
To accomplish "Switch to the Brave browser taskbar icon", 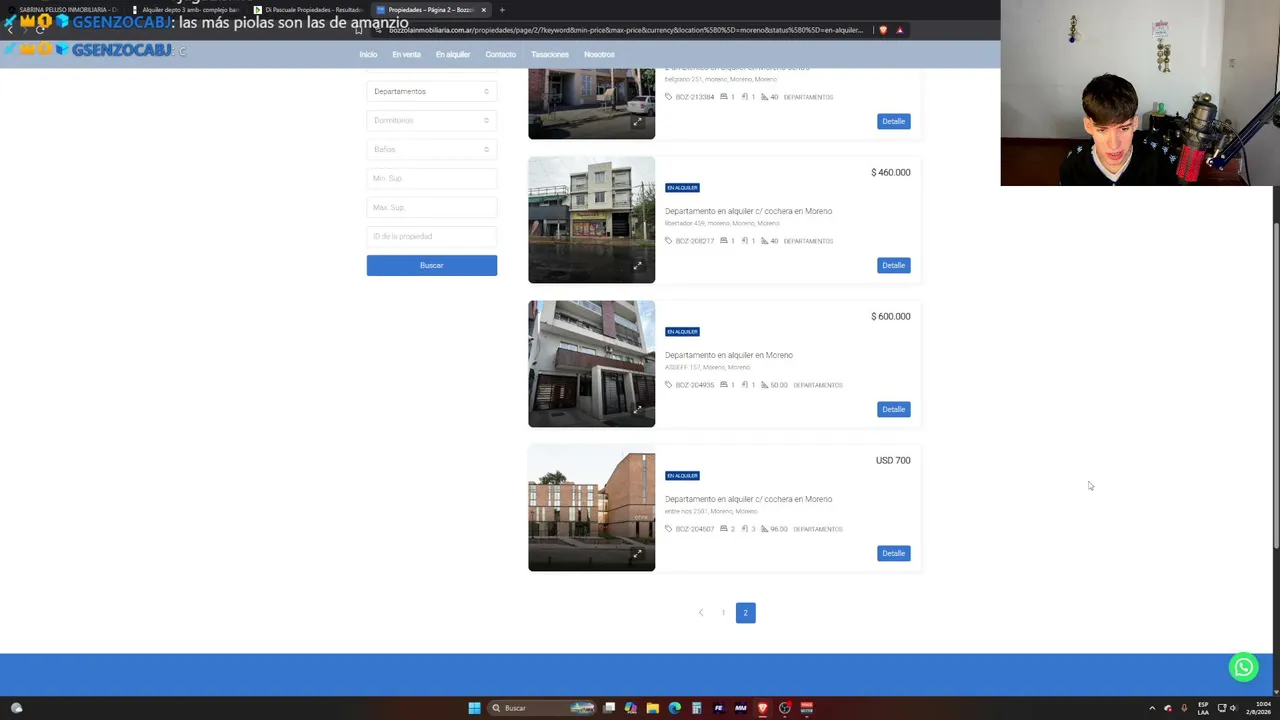I will pos(762,708).
